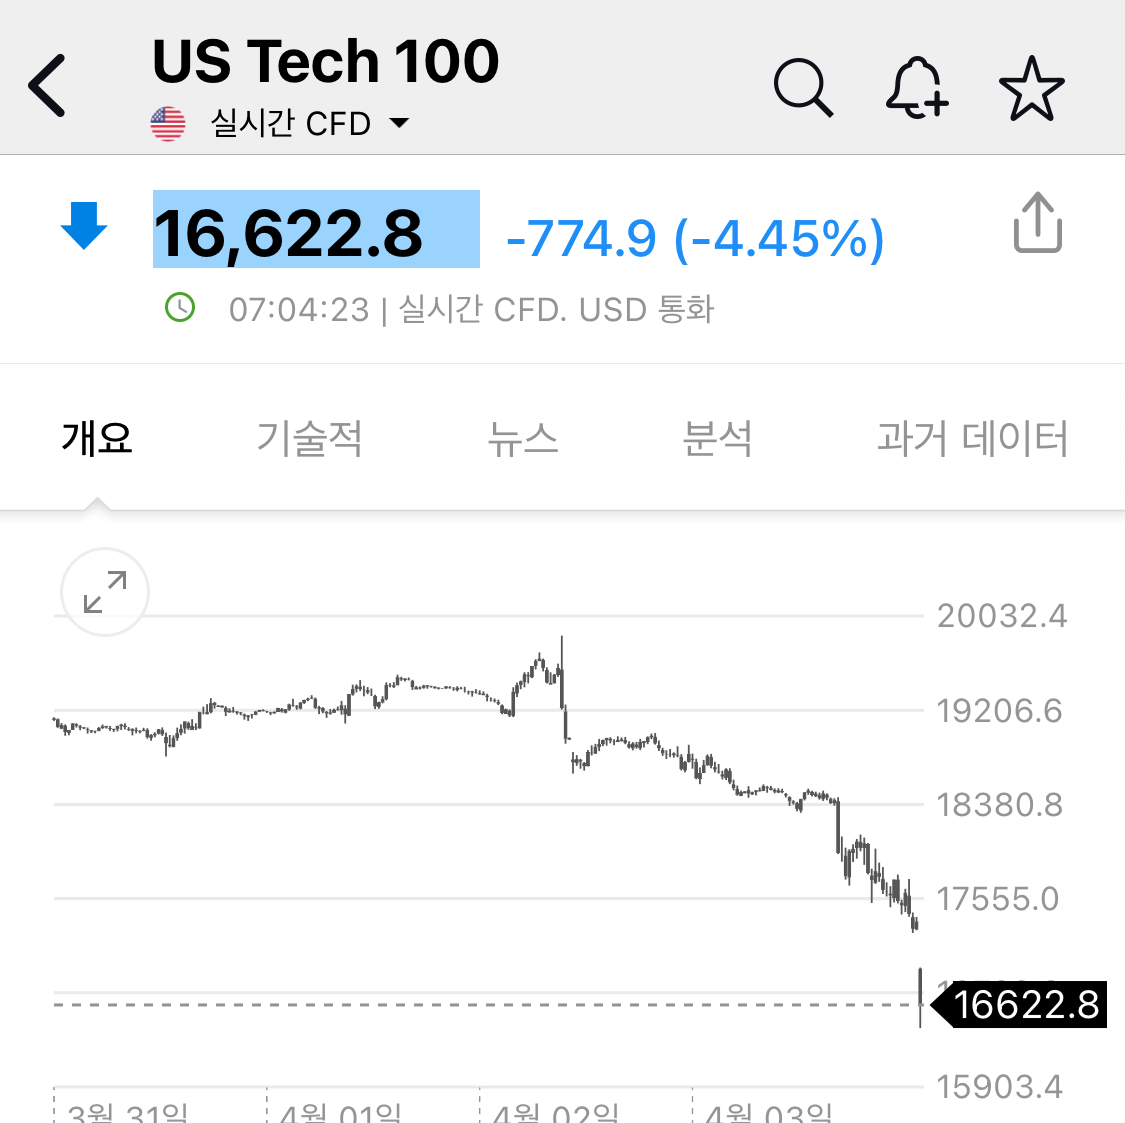Open the 과거 데이터 tab

click(973, 438)
